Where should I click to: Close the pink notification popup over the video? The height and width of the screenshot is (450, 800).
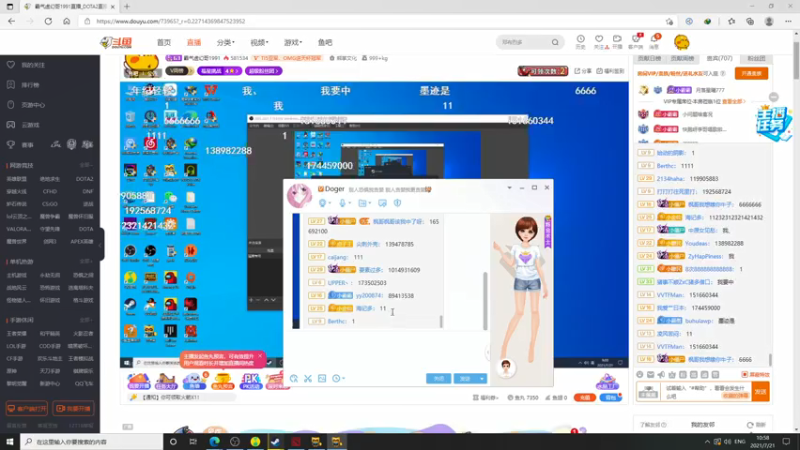pos(260,356)
